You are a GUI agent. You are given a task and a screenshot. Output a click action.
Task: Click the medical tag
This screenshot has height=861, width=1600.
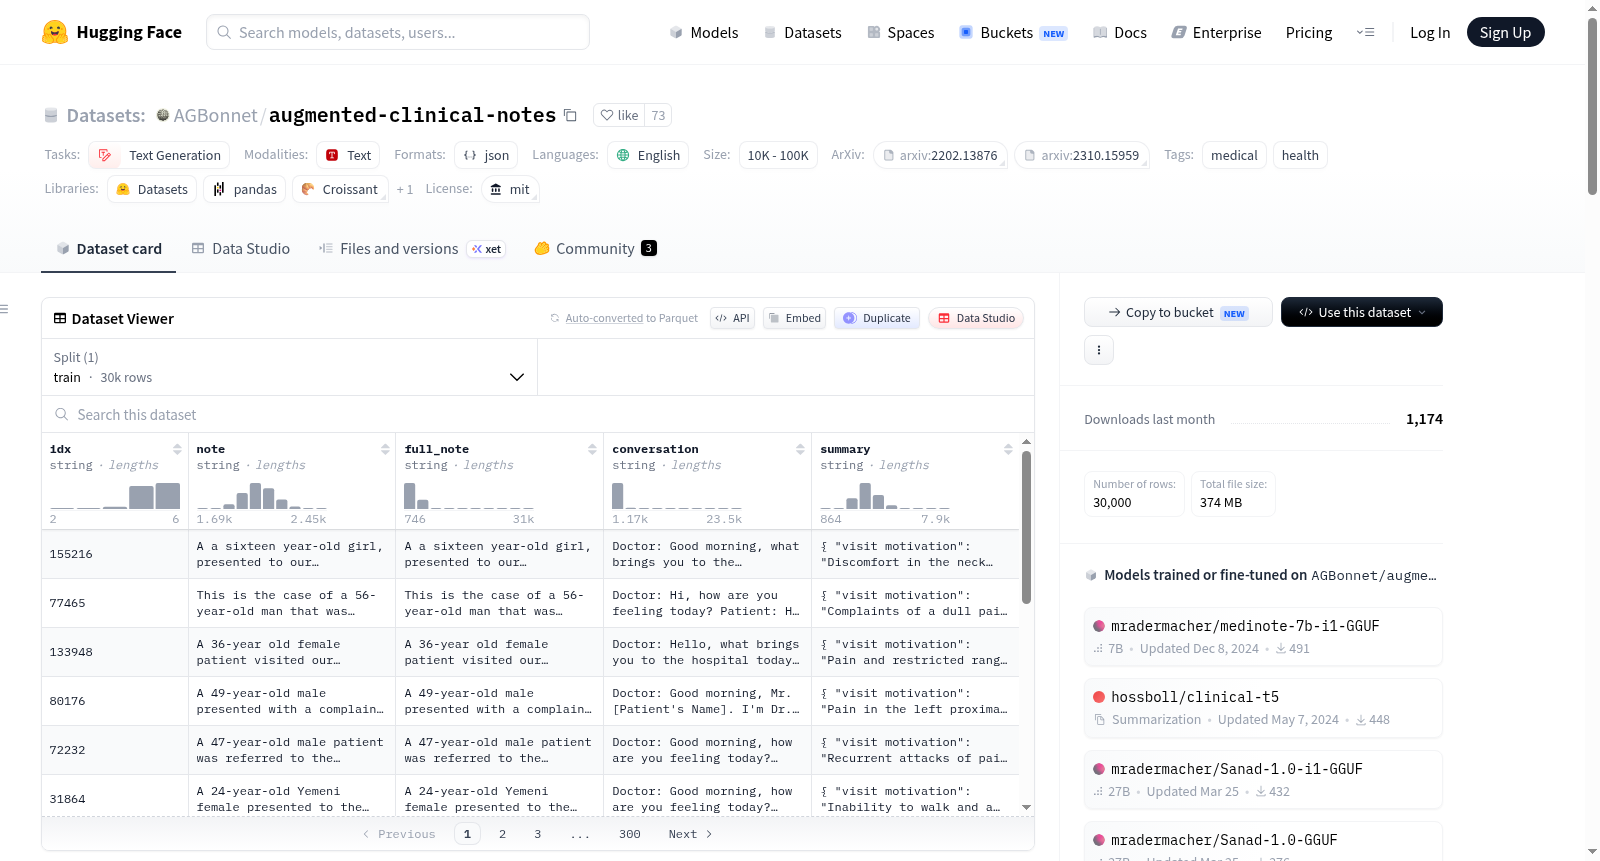tap(1234, 155)
